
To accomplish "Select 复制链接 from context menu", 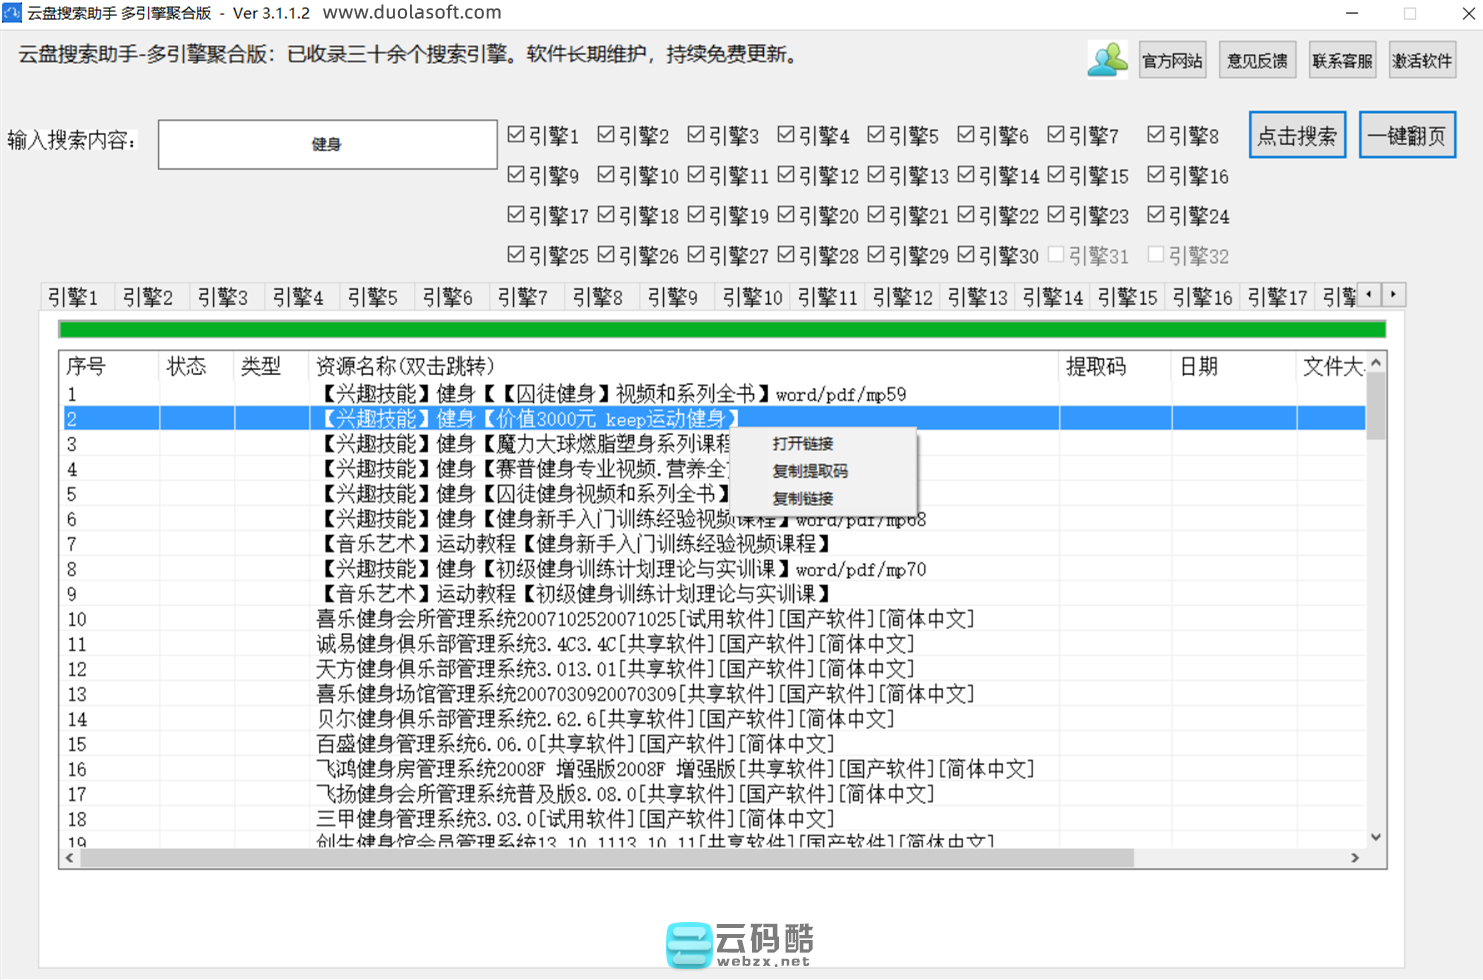I will click(x=802, y=498).
